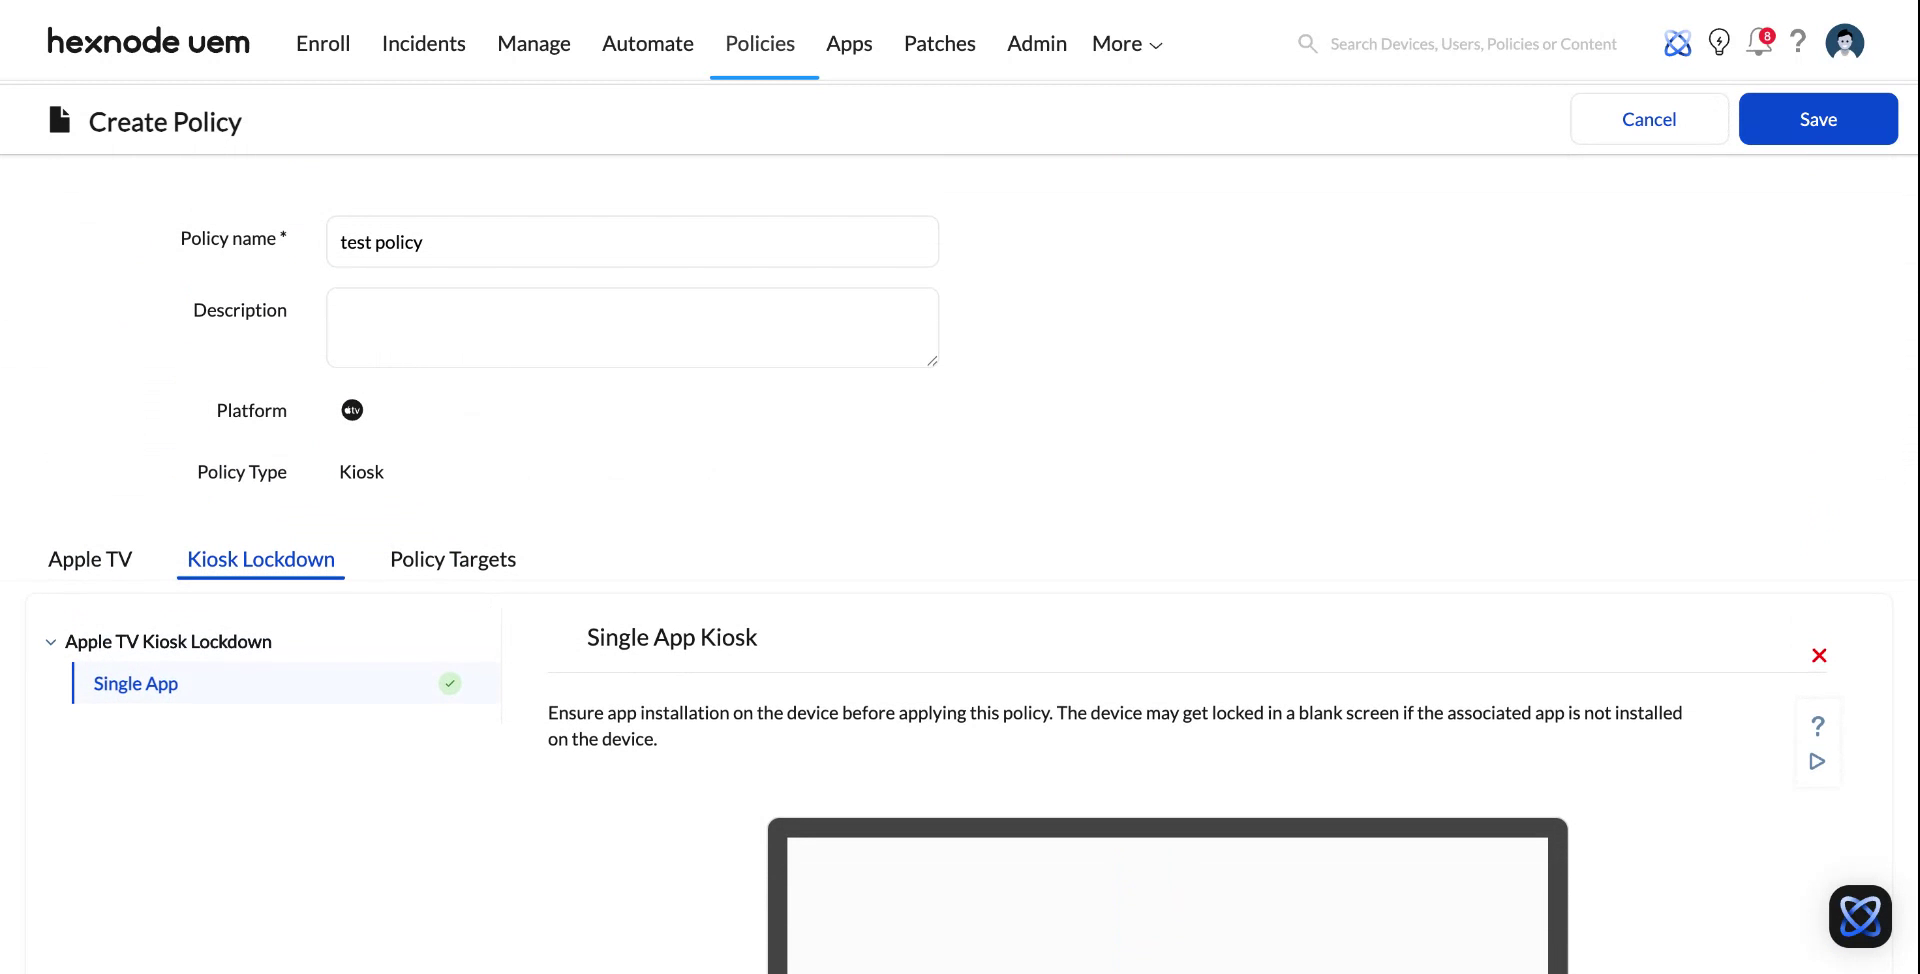Image resolution: width=1920 pixels, height=974 pixels.
Task: Save the test policy
Action: pos(1818,118)
